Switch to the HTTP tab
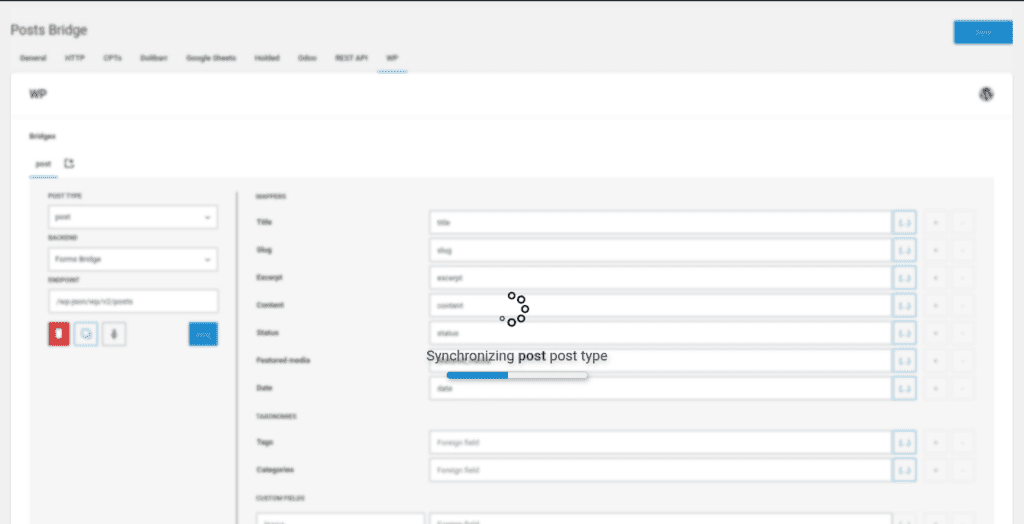This screenshot has width=1024, height=524. (74, 58)
